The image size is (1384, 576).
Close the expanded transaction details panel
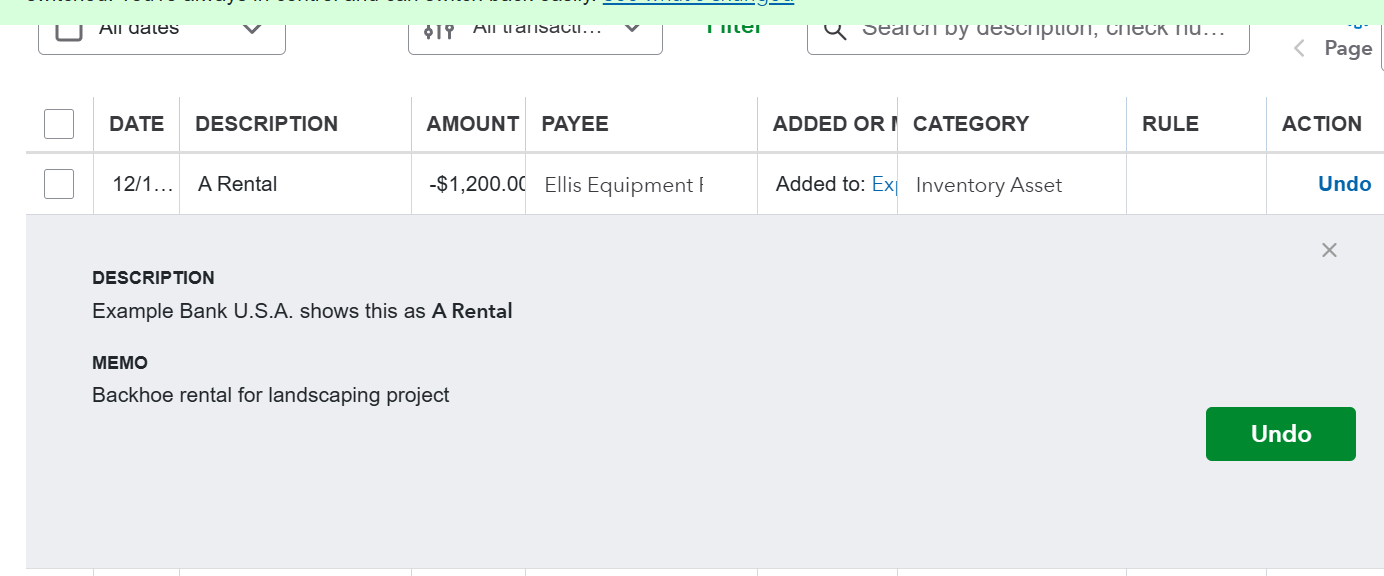click(x=1329, y=250)
